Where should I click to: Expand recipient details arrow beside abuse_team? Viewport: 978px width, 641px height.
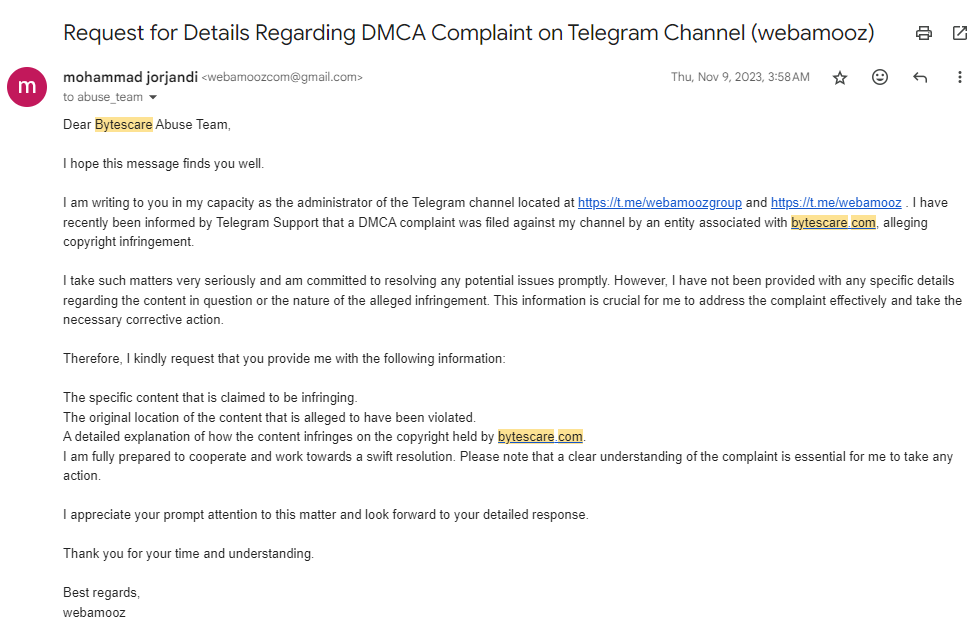point(153,98)
